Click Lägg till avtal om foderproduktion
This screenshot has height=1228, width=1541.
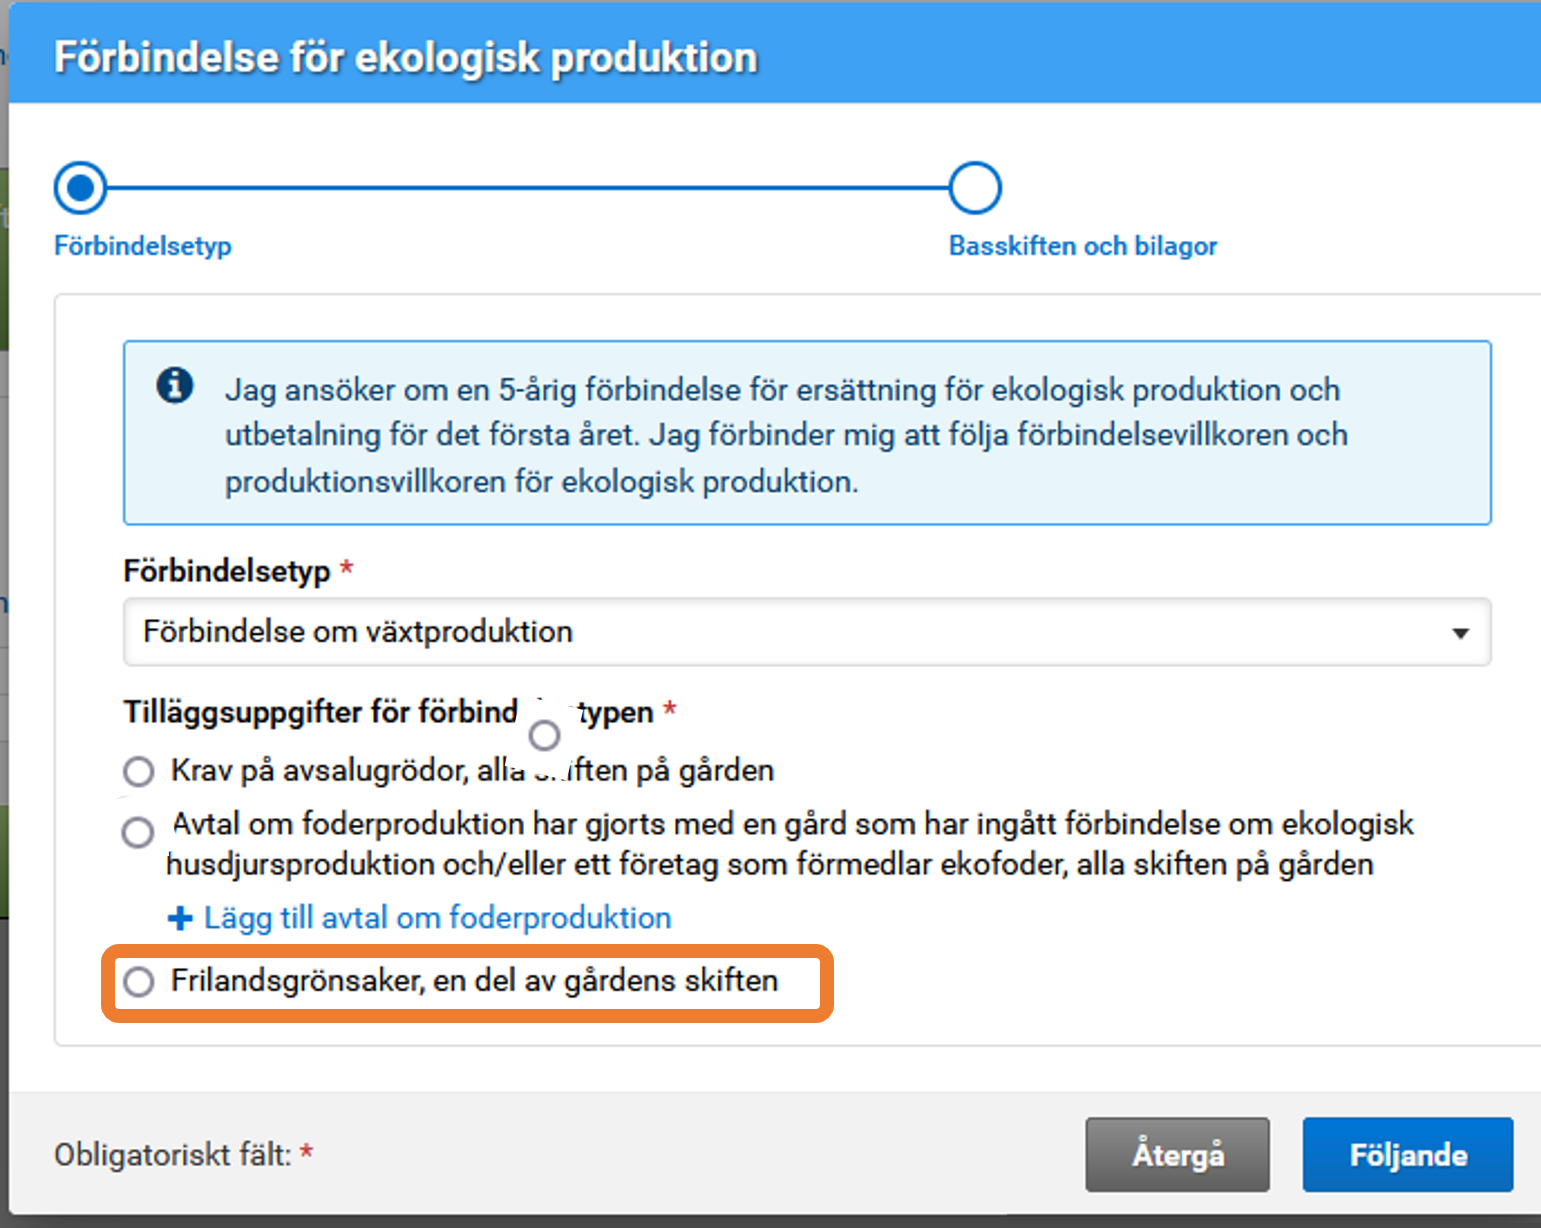coord(437,917)
